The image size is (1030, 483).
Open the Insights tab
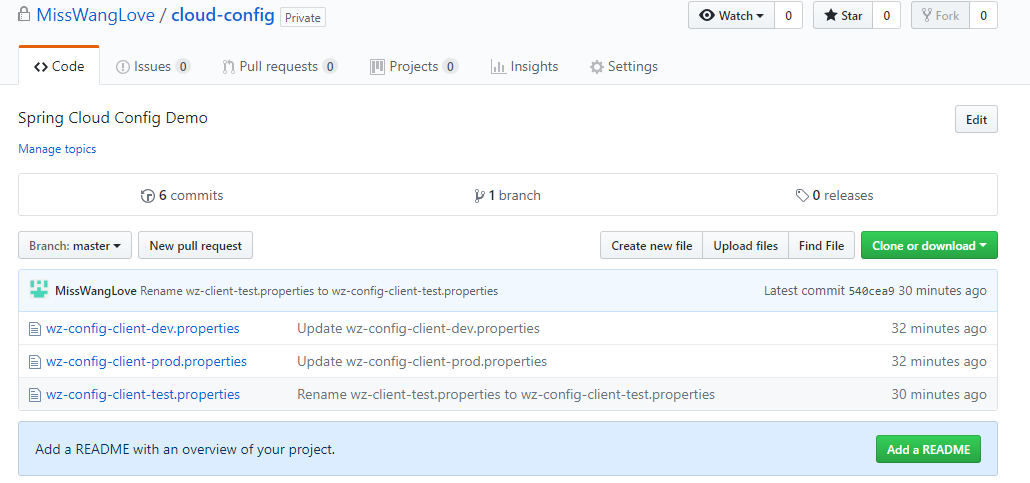point(524,66)
